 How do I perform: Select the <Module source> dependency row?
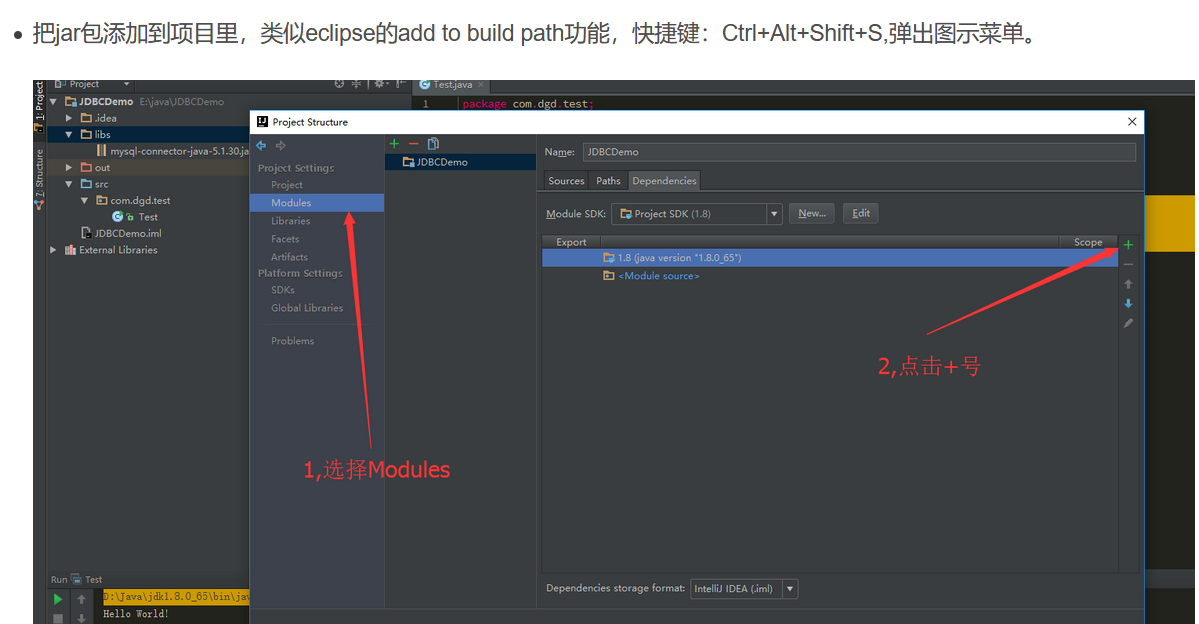pos(830,276)
